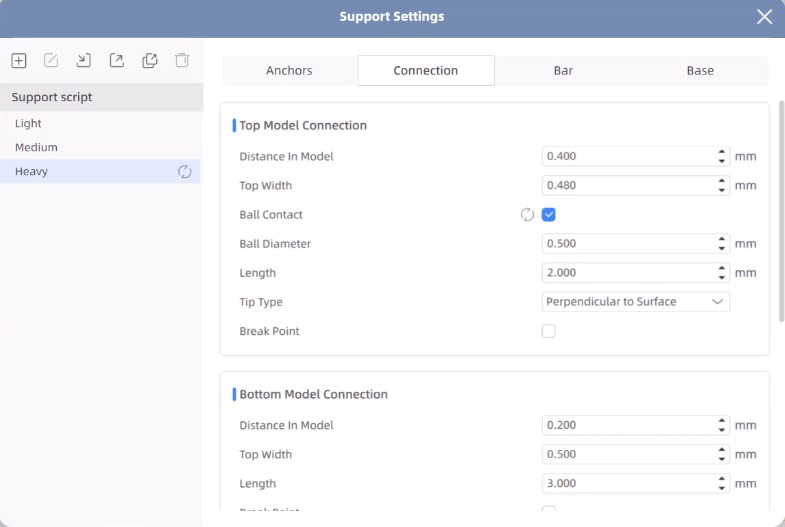The image size is (785, 527).
Task: Increase the Top Model Distance In Model value
Action: 722,152
